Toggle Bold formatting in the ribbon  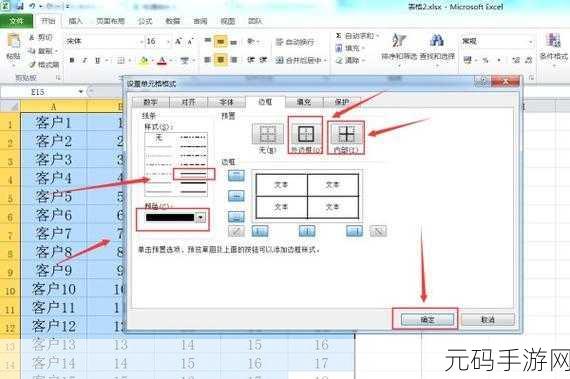[72, 60]
